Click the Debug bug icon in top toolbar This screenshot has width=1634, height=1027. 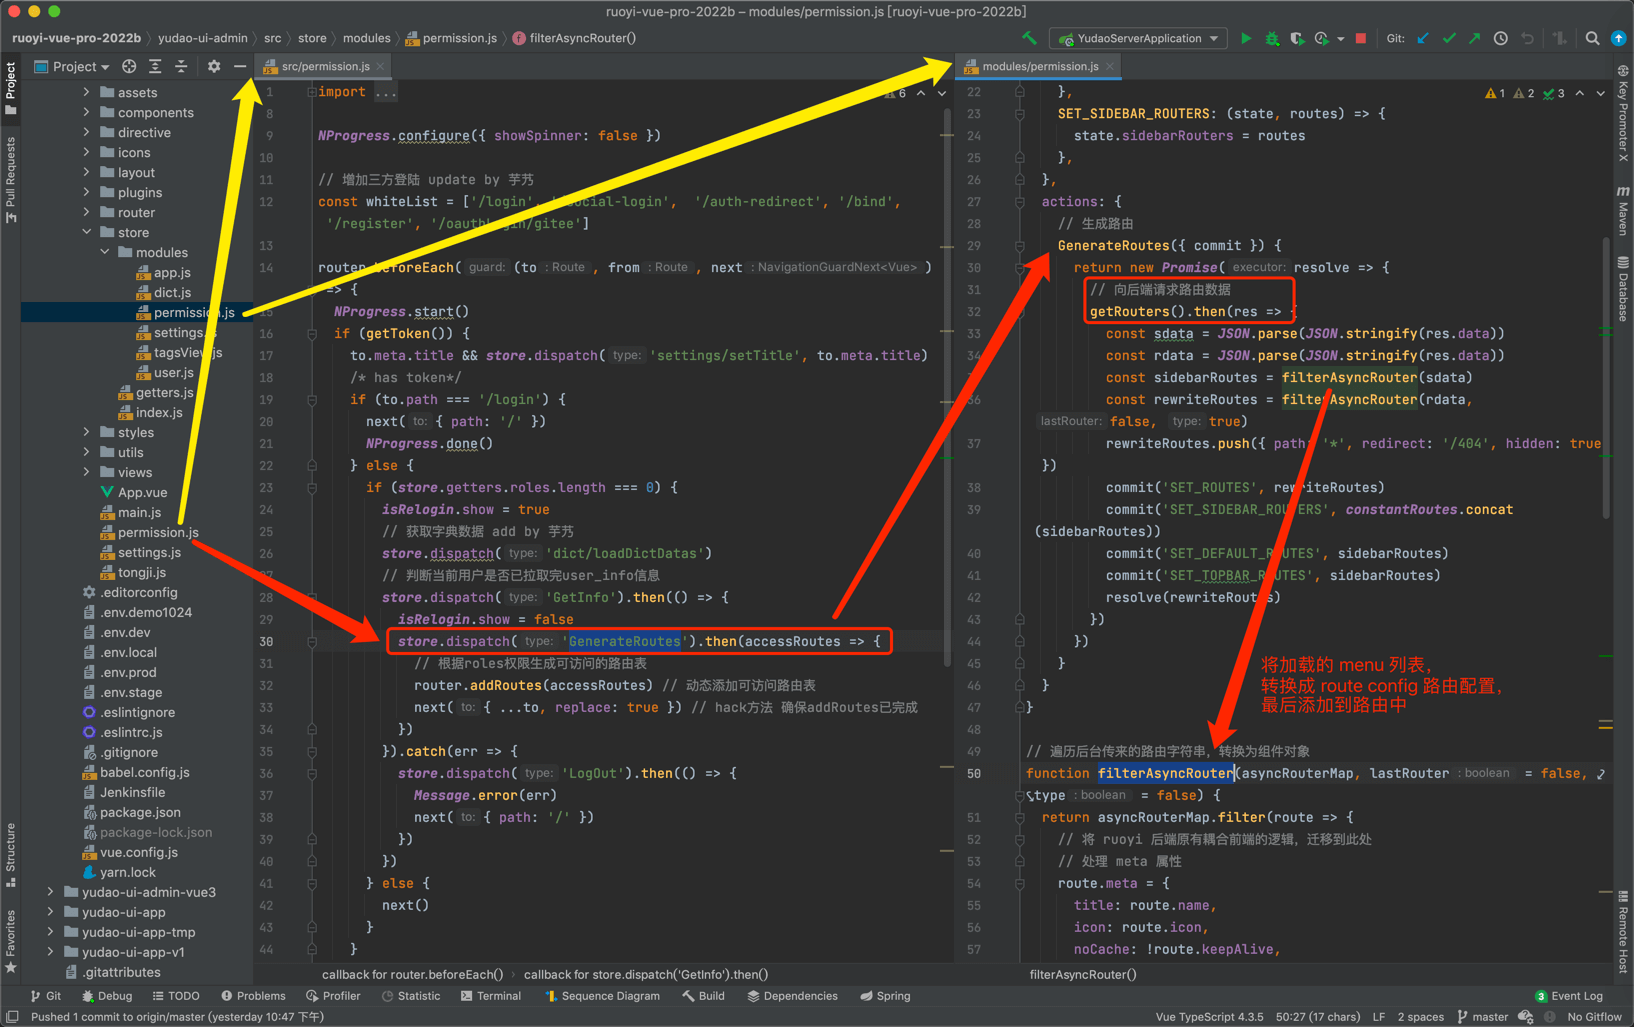pyautogui.click(x=1271, y=39)
